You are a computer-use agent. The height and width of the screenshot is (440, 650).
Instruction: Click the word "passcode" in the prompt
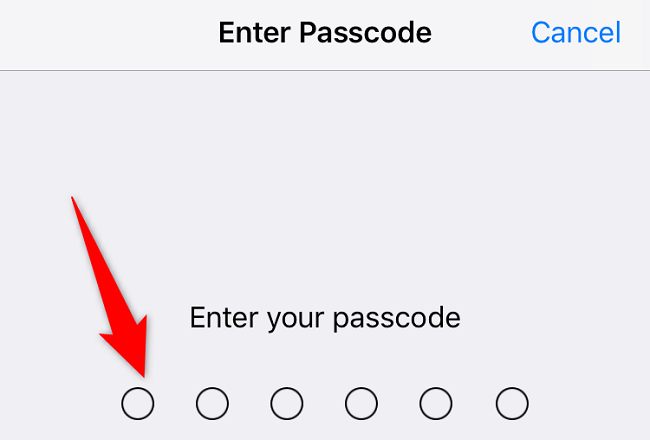(x=397, y=318)
